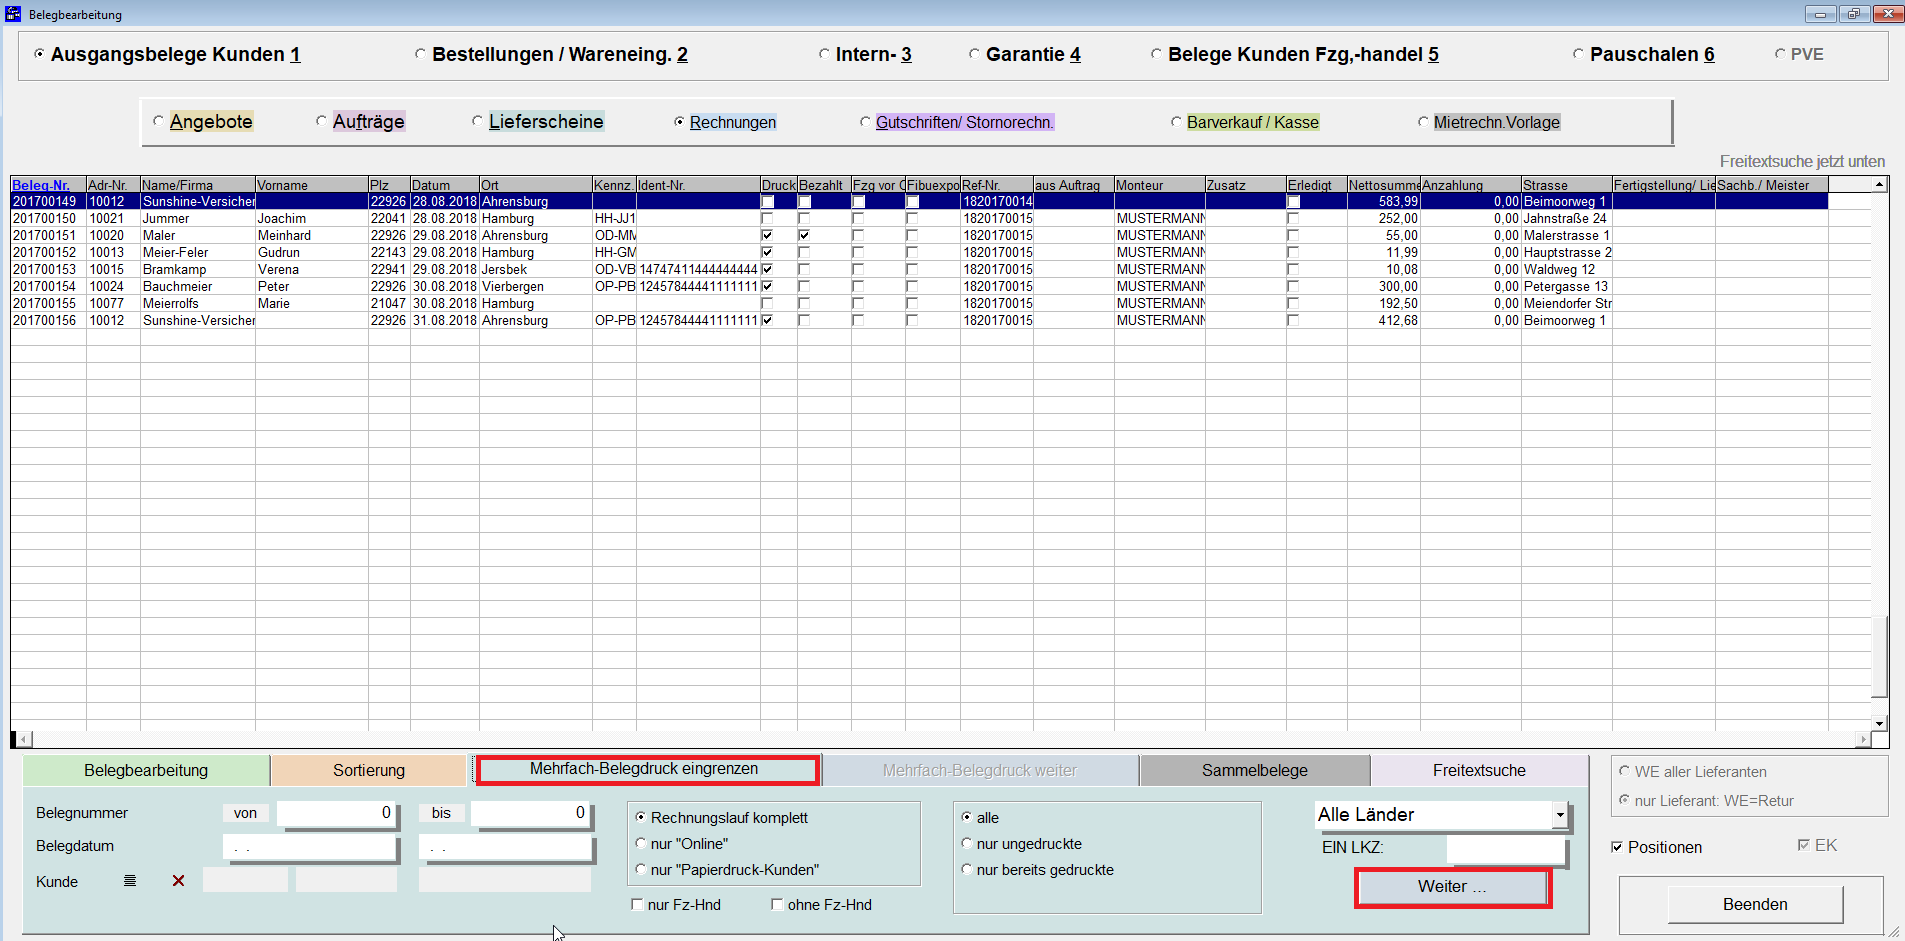Click the EIN LKZ input field
The image size is (1905, 941).
1505,849
